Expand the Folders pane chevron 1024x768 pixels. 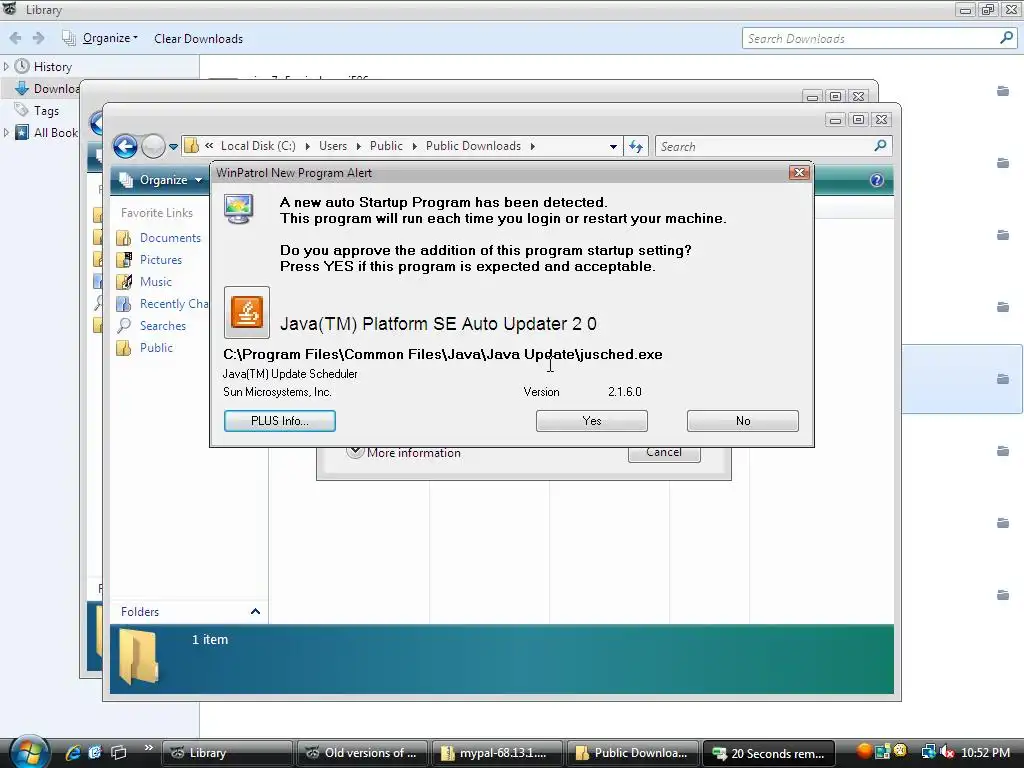coord(255,612)
